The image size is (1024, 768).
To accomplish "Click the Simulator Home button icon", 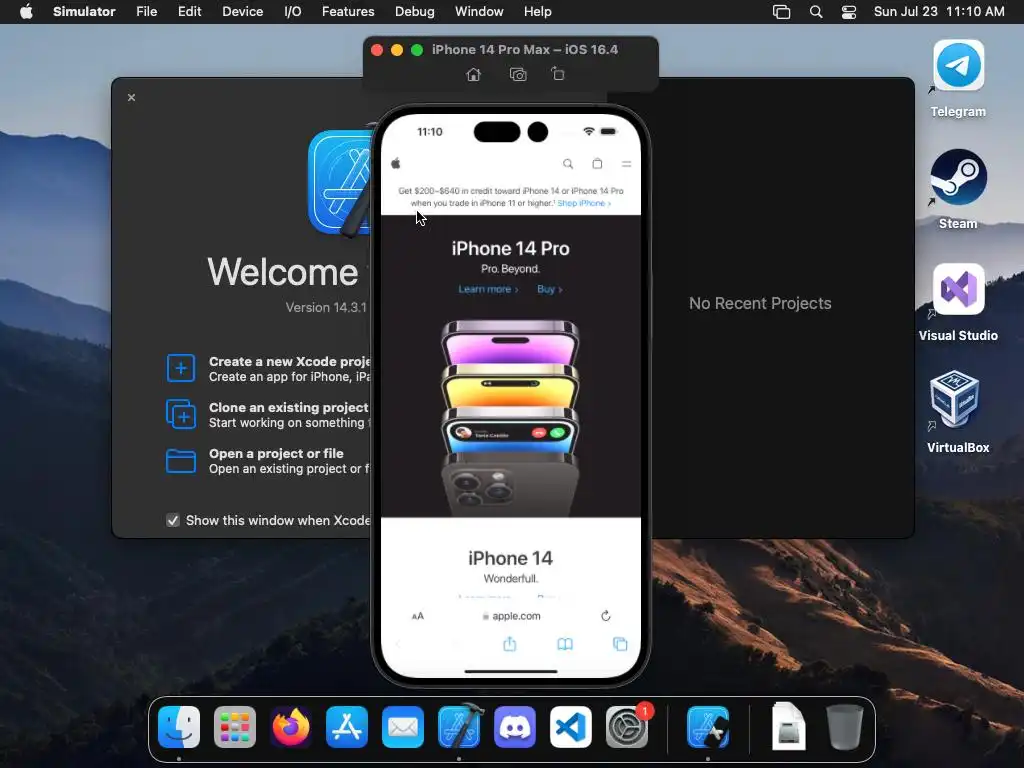I will pos(473,74).
